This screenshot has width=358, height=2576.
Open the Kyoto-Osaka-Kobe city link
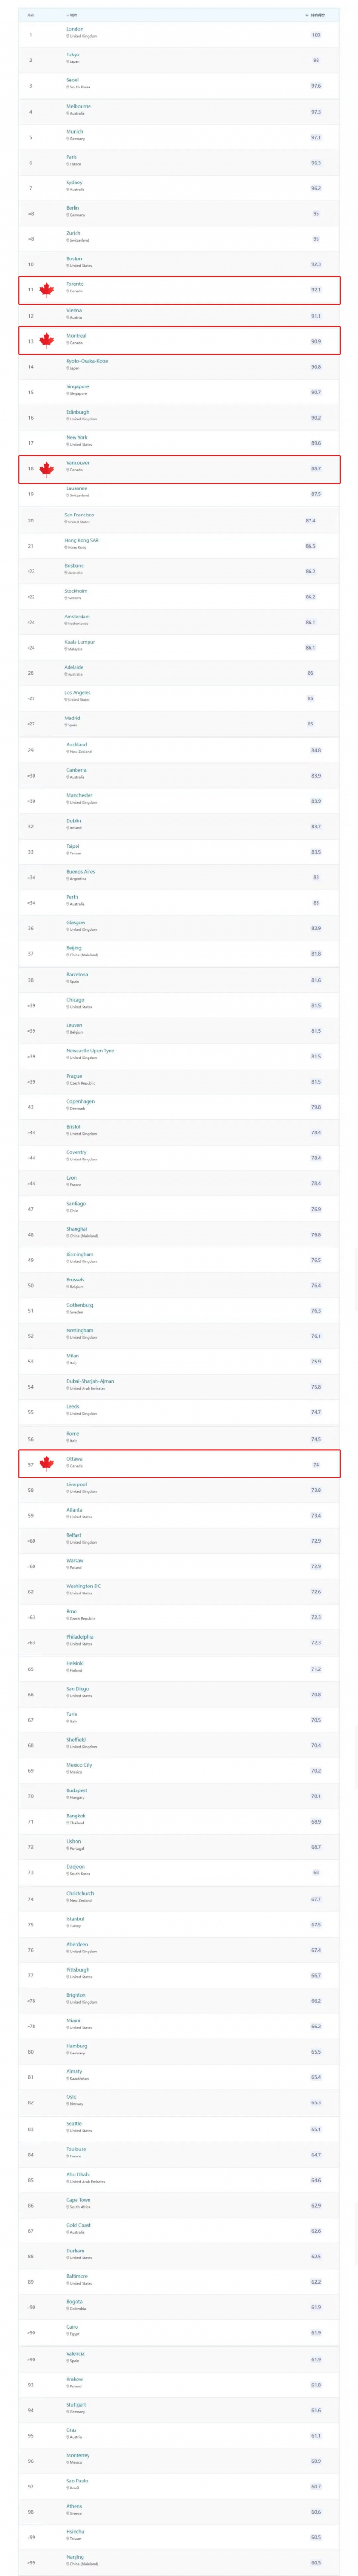(x=87, y=361)
